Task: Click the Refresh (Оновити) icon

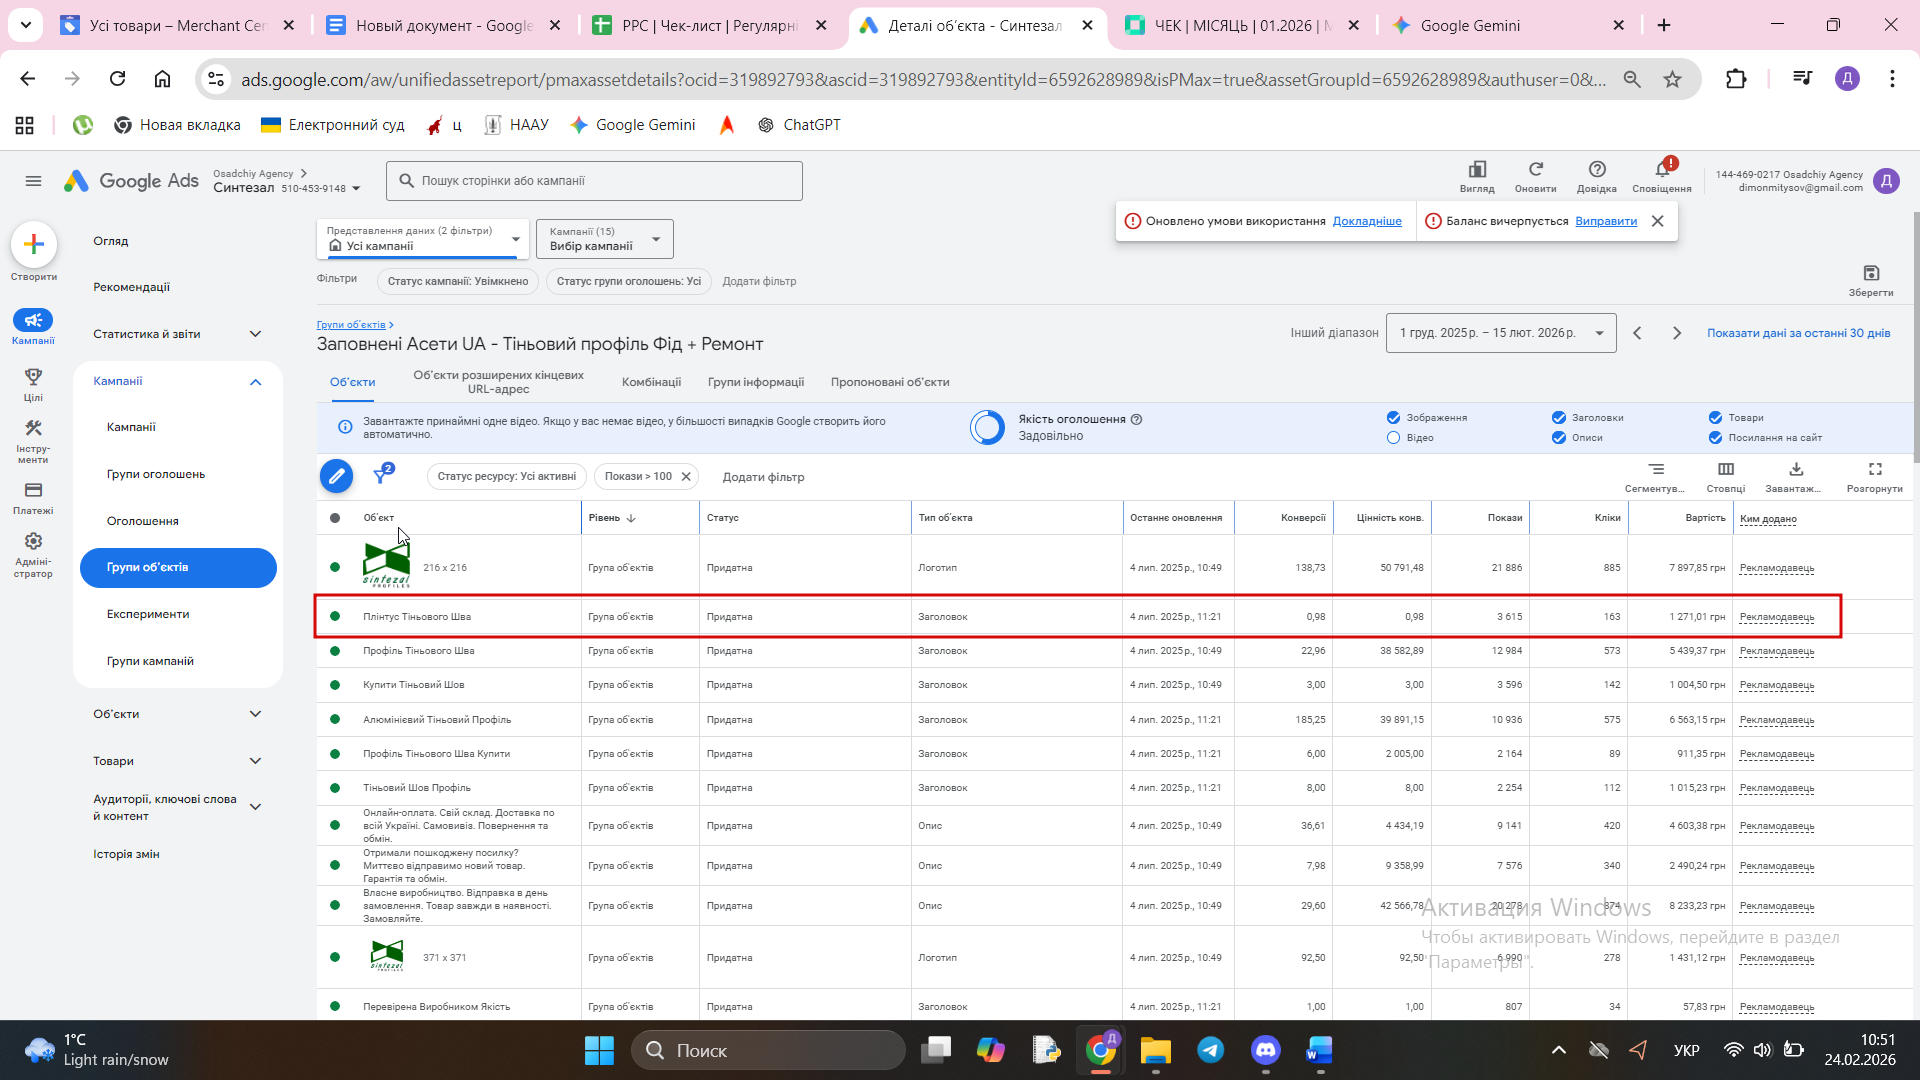Action: coord(1535,170)
